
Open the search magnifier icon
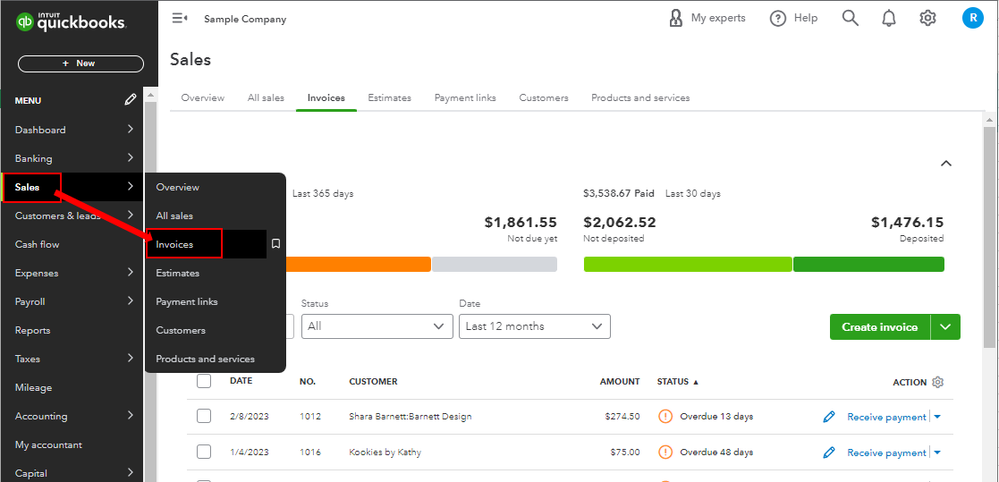(x=850, y=18)
